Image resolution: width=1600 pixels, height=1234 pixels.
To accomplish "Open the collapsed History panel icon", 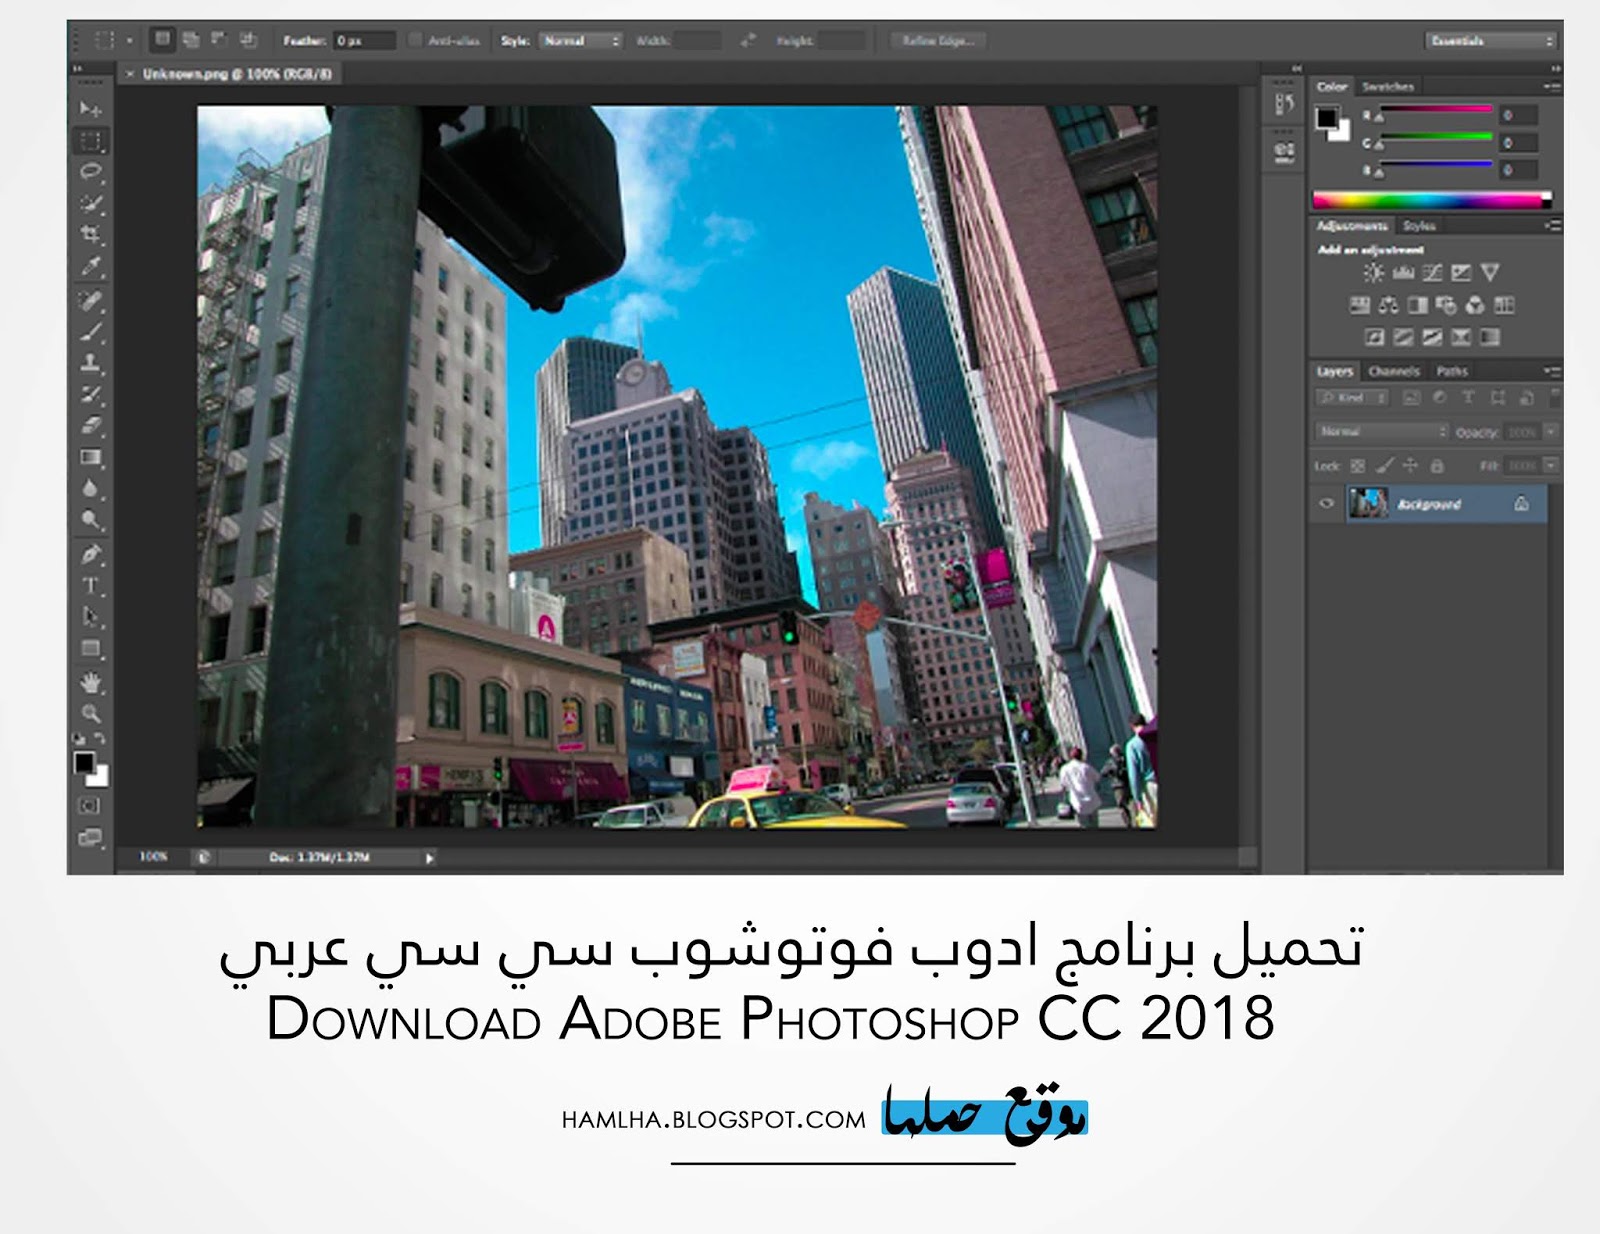I will tap(1285, 103).
